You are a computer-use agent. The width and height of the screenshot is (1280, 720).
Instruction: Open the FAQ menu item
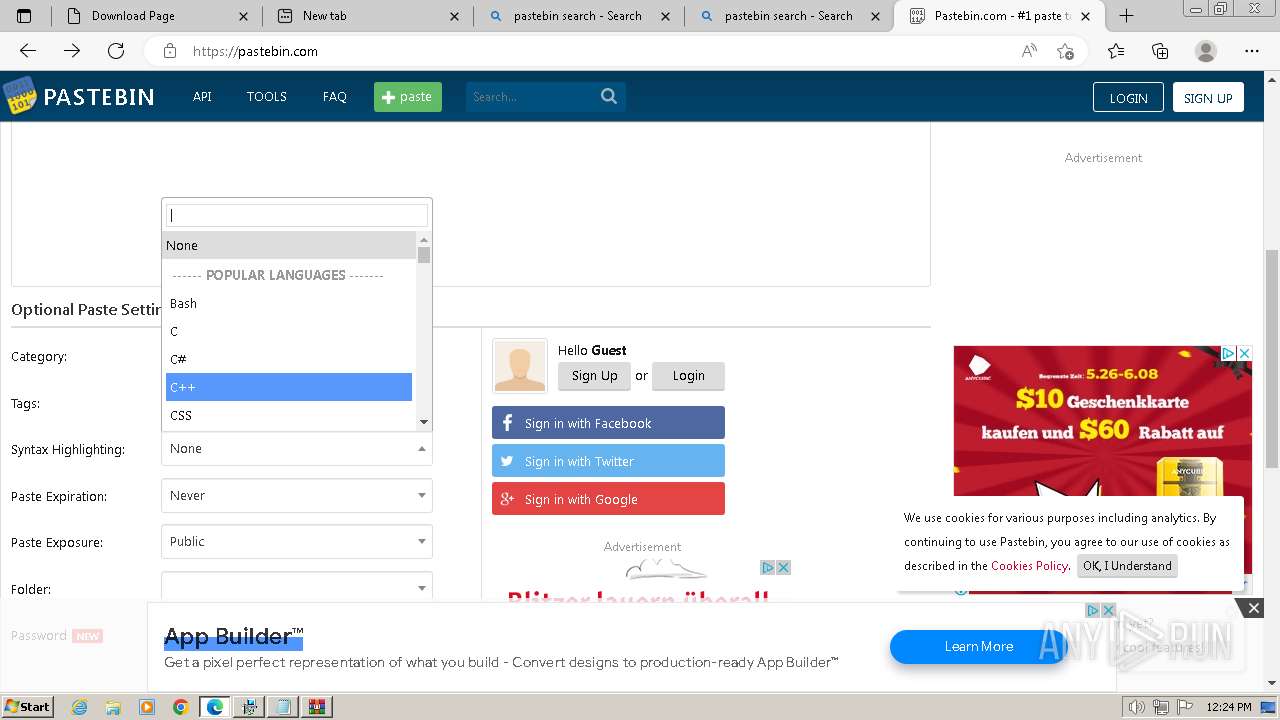tap(334, 96)
